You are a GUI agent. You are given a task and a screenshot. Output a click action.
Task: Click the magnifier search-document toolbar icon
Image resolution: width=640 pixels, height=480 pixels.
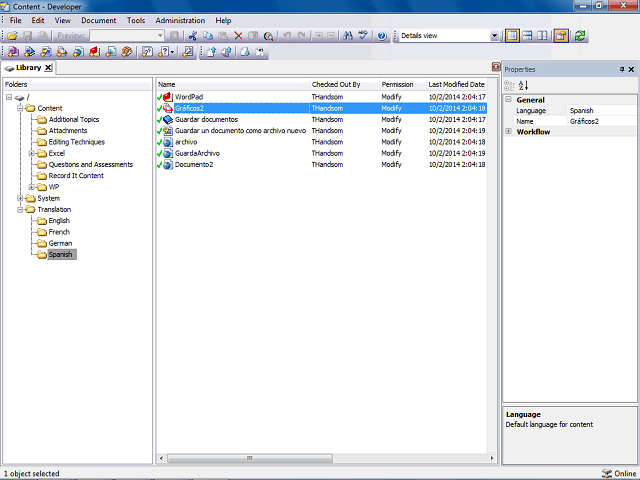(x=268, y=36)
